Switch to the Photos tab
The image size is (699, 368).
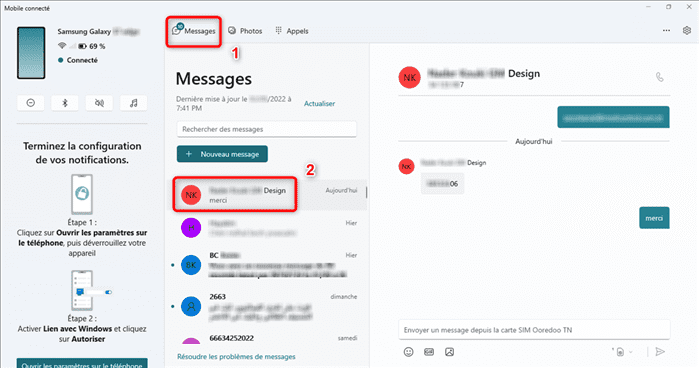245,31
